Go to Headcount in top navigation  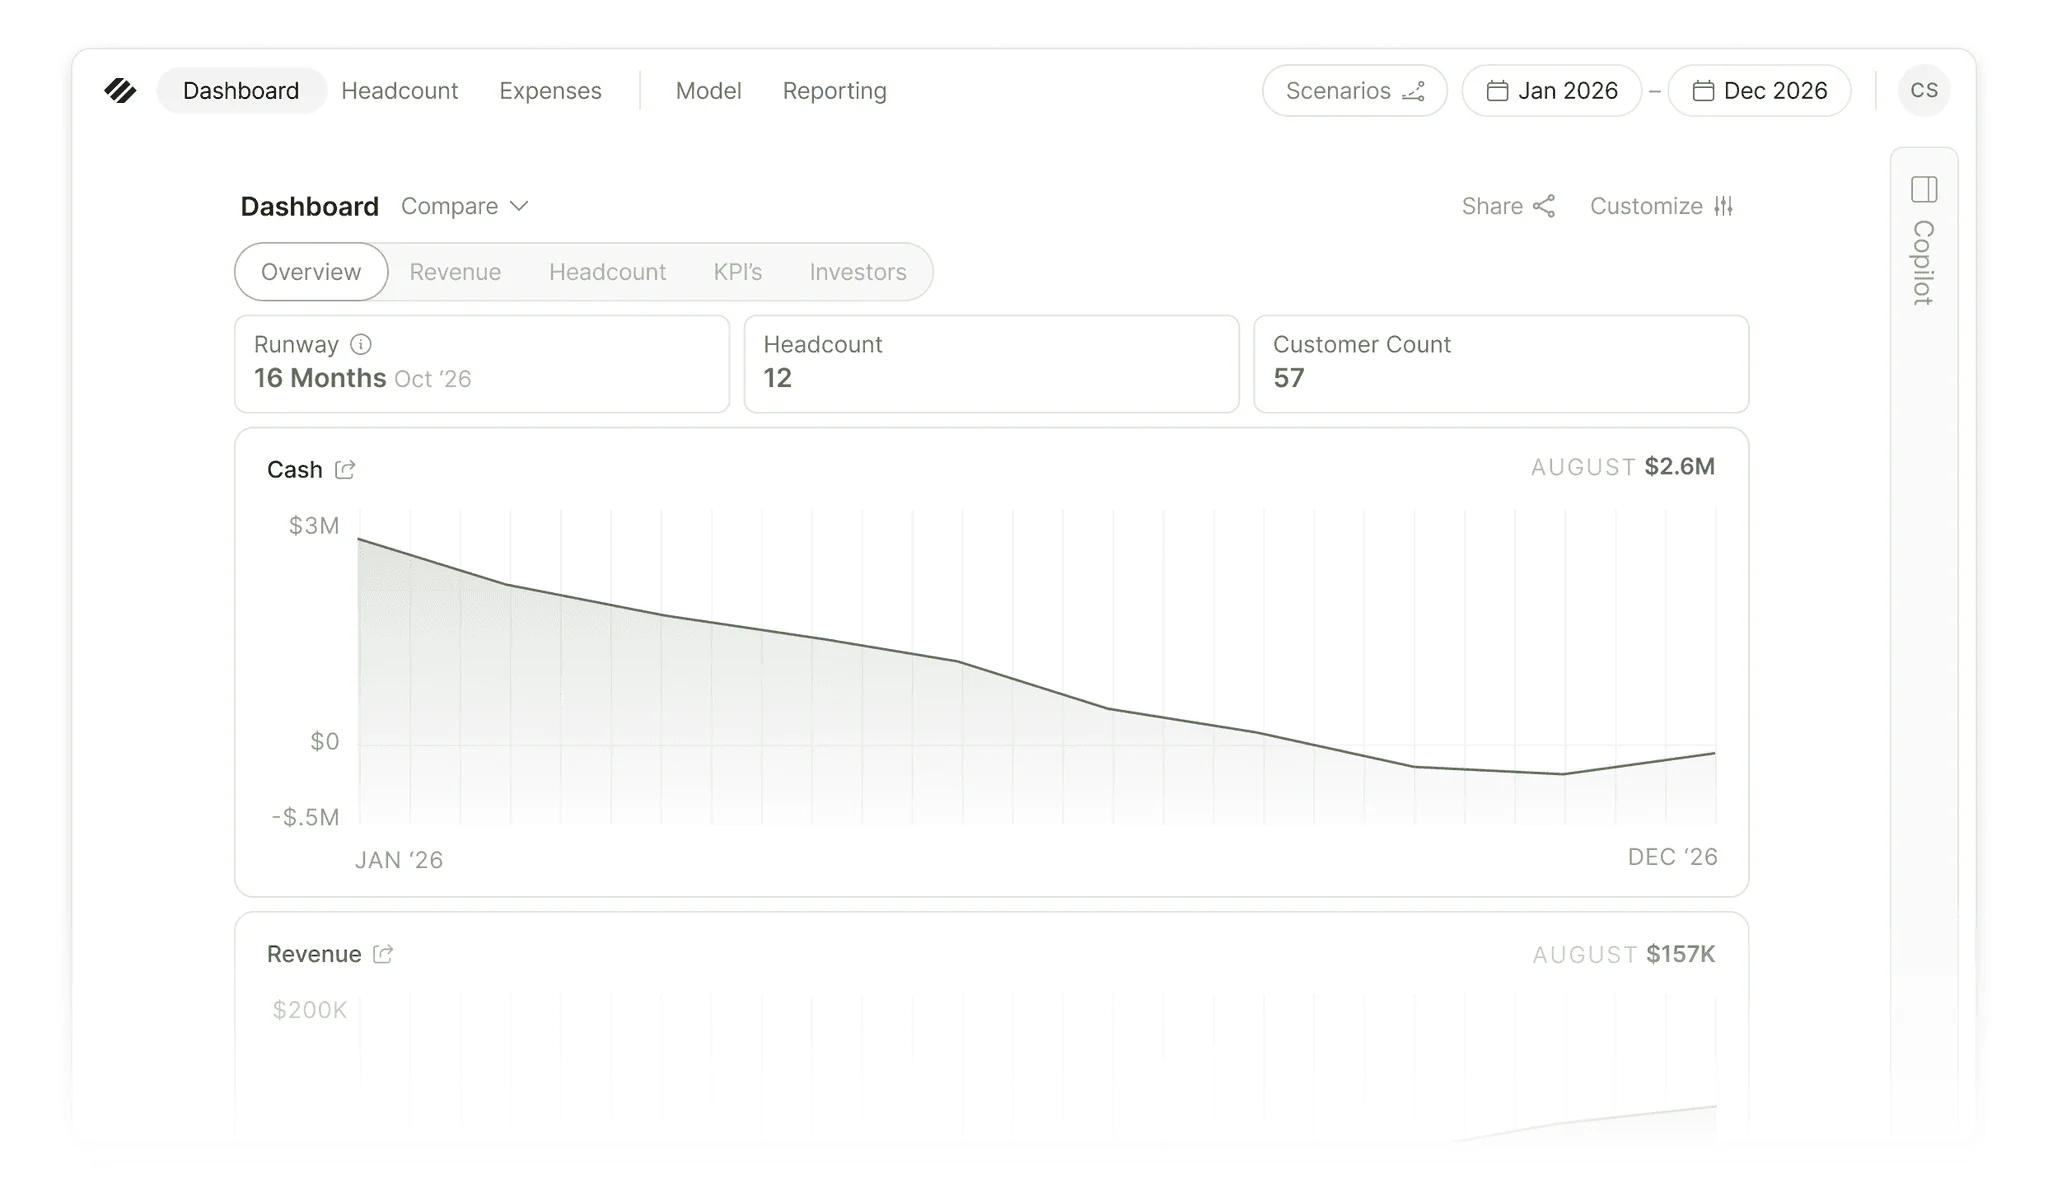point(400,91)
